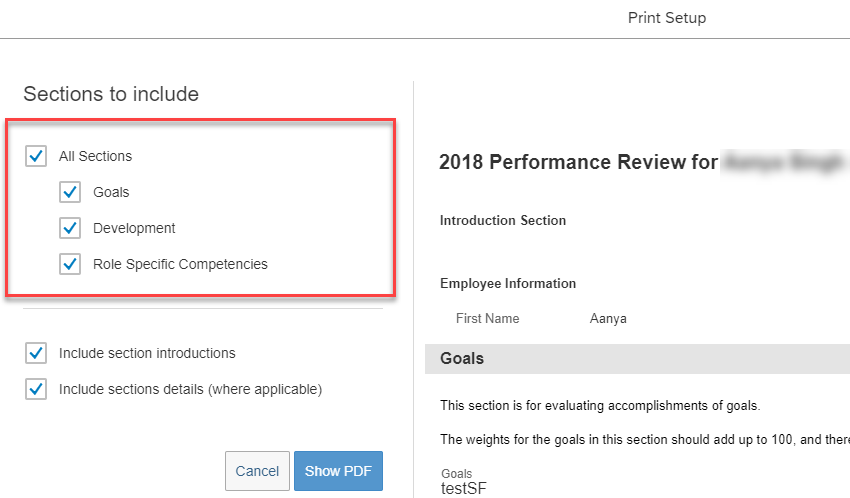The image size is (850, 498).
Task: Select the Introduction Section heading in preview
Action: coord(503,221)
